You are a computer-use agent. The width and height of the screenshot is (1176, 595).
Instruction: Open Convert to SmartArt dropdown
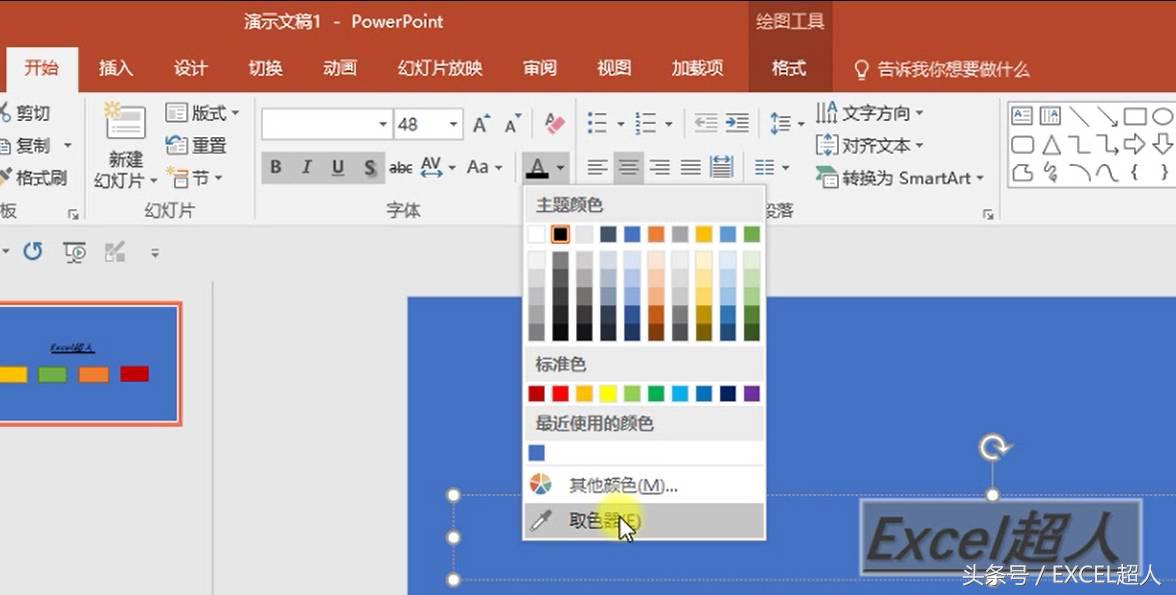click(900, 178)
